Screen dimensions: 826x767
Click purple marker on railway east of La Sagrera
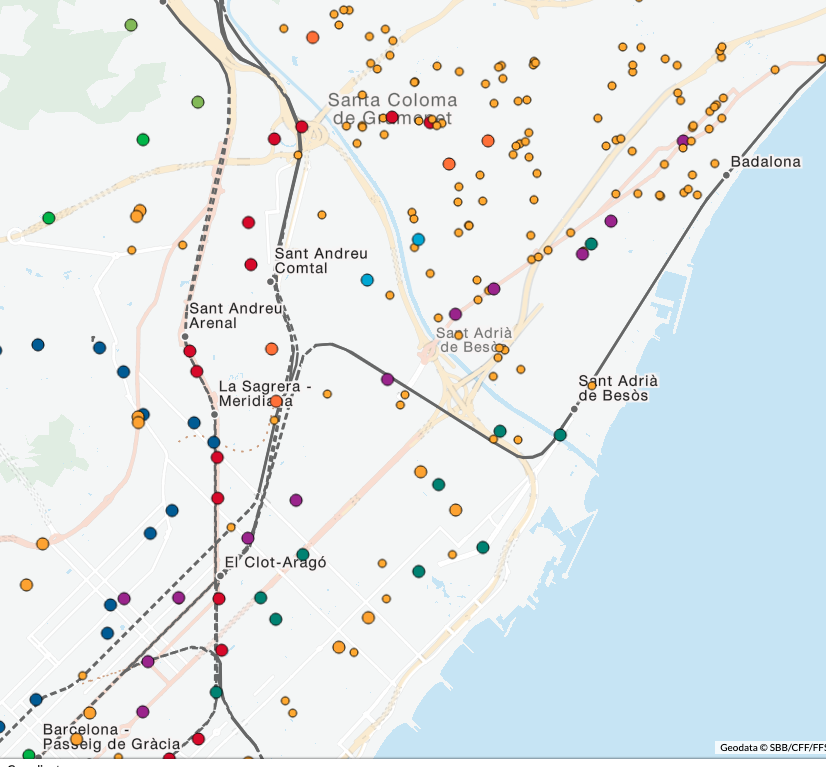click(x=387, y=379)
